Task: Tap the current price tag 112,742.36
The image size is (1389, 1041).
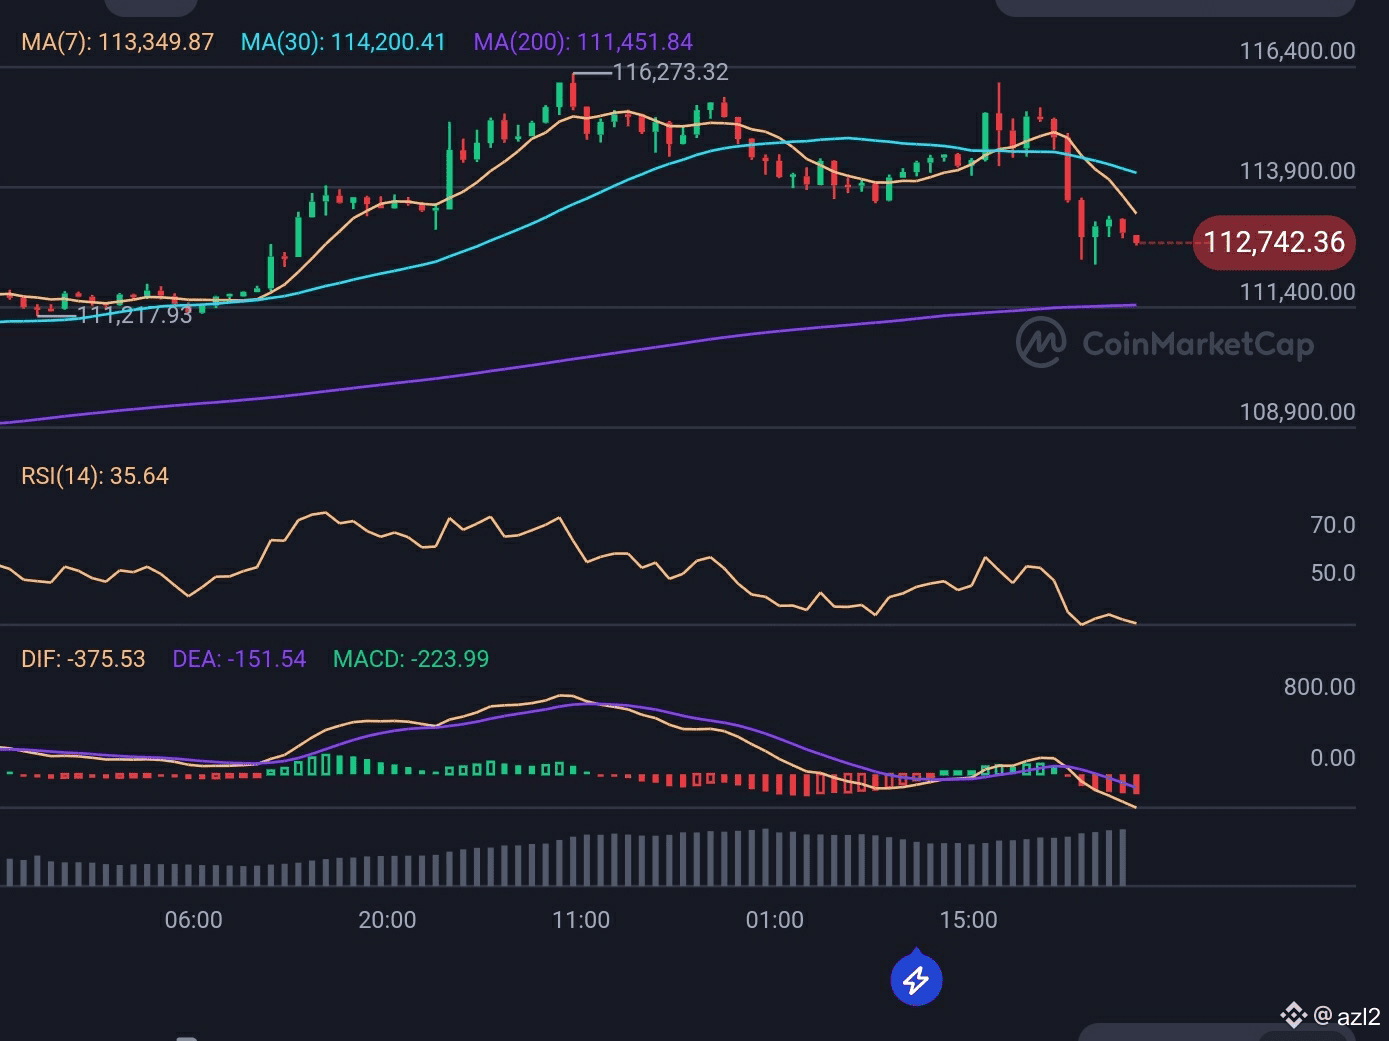Action: (x=1274, y=242)
